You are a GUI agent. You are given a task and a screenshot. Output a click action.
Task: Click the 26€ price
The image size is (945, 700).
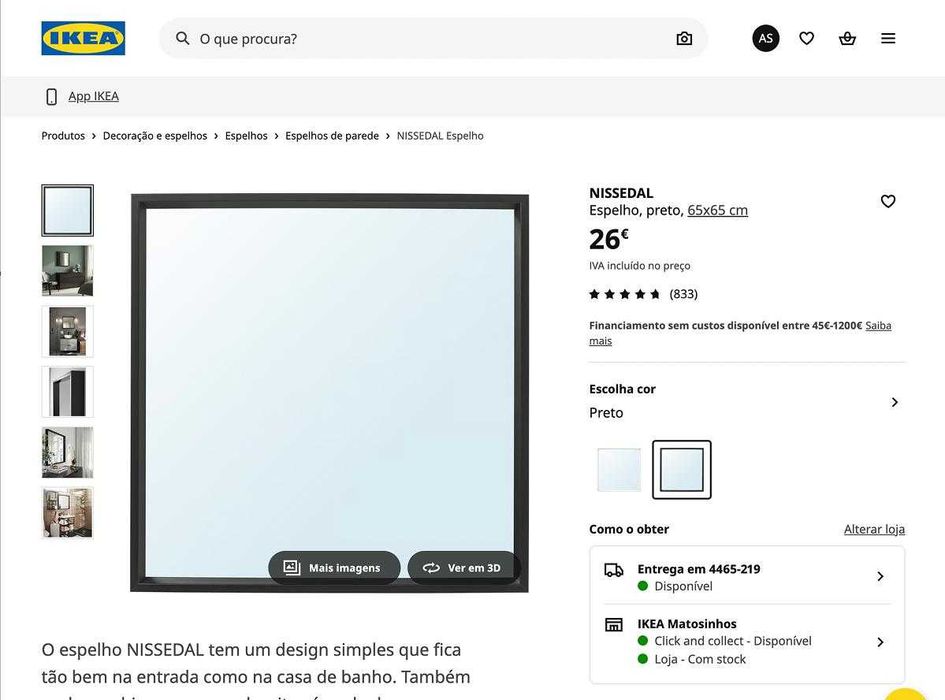609,239
